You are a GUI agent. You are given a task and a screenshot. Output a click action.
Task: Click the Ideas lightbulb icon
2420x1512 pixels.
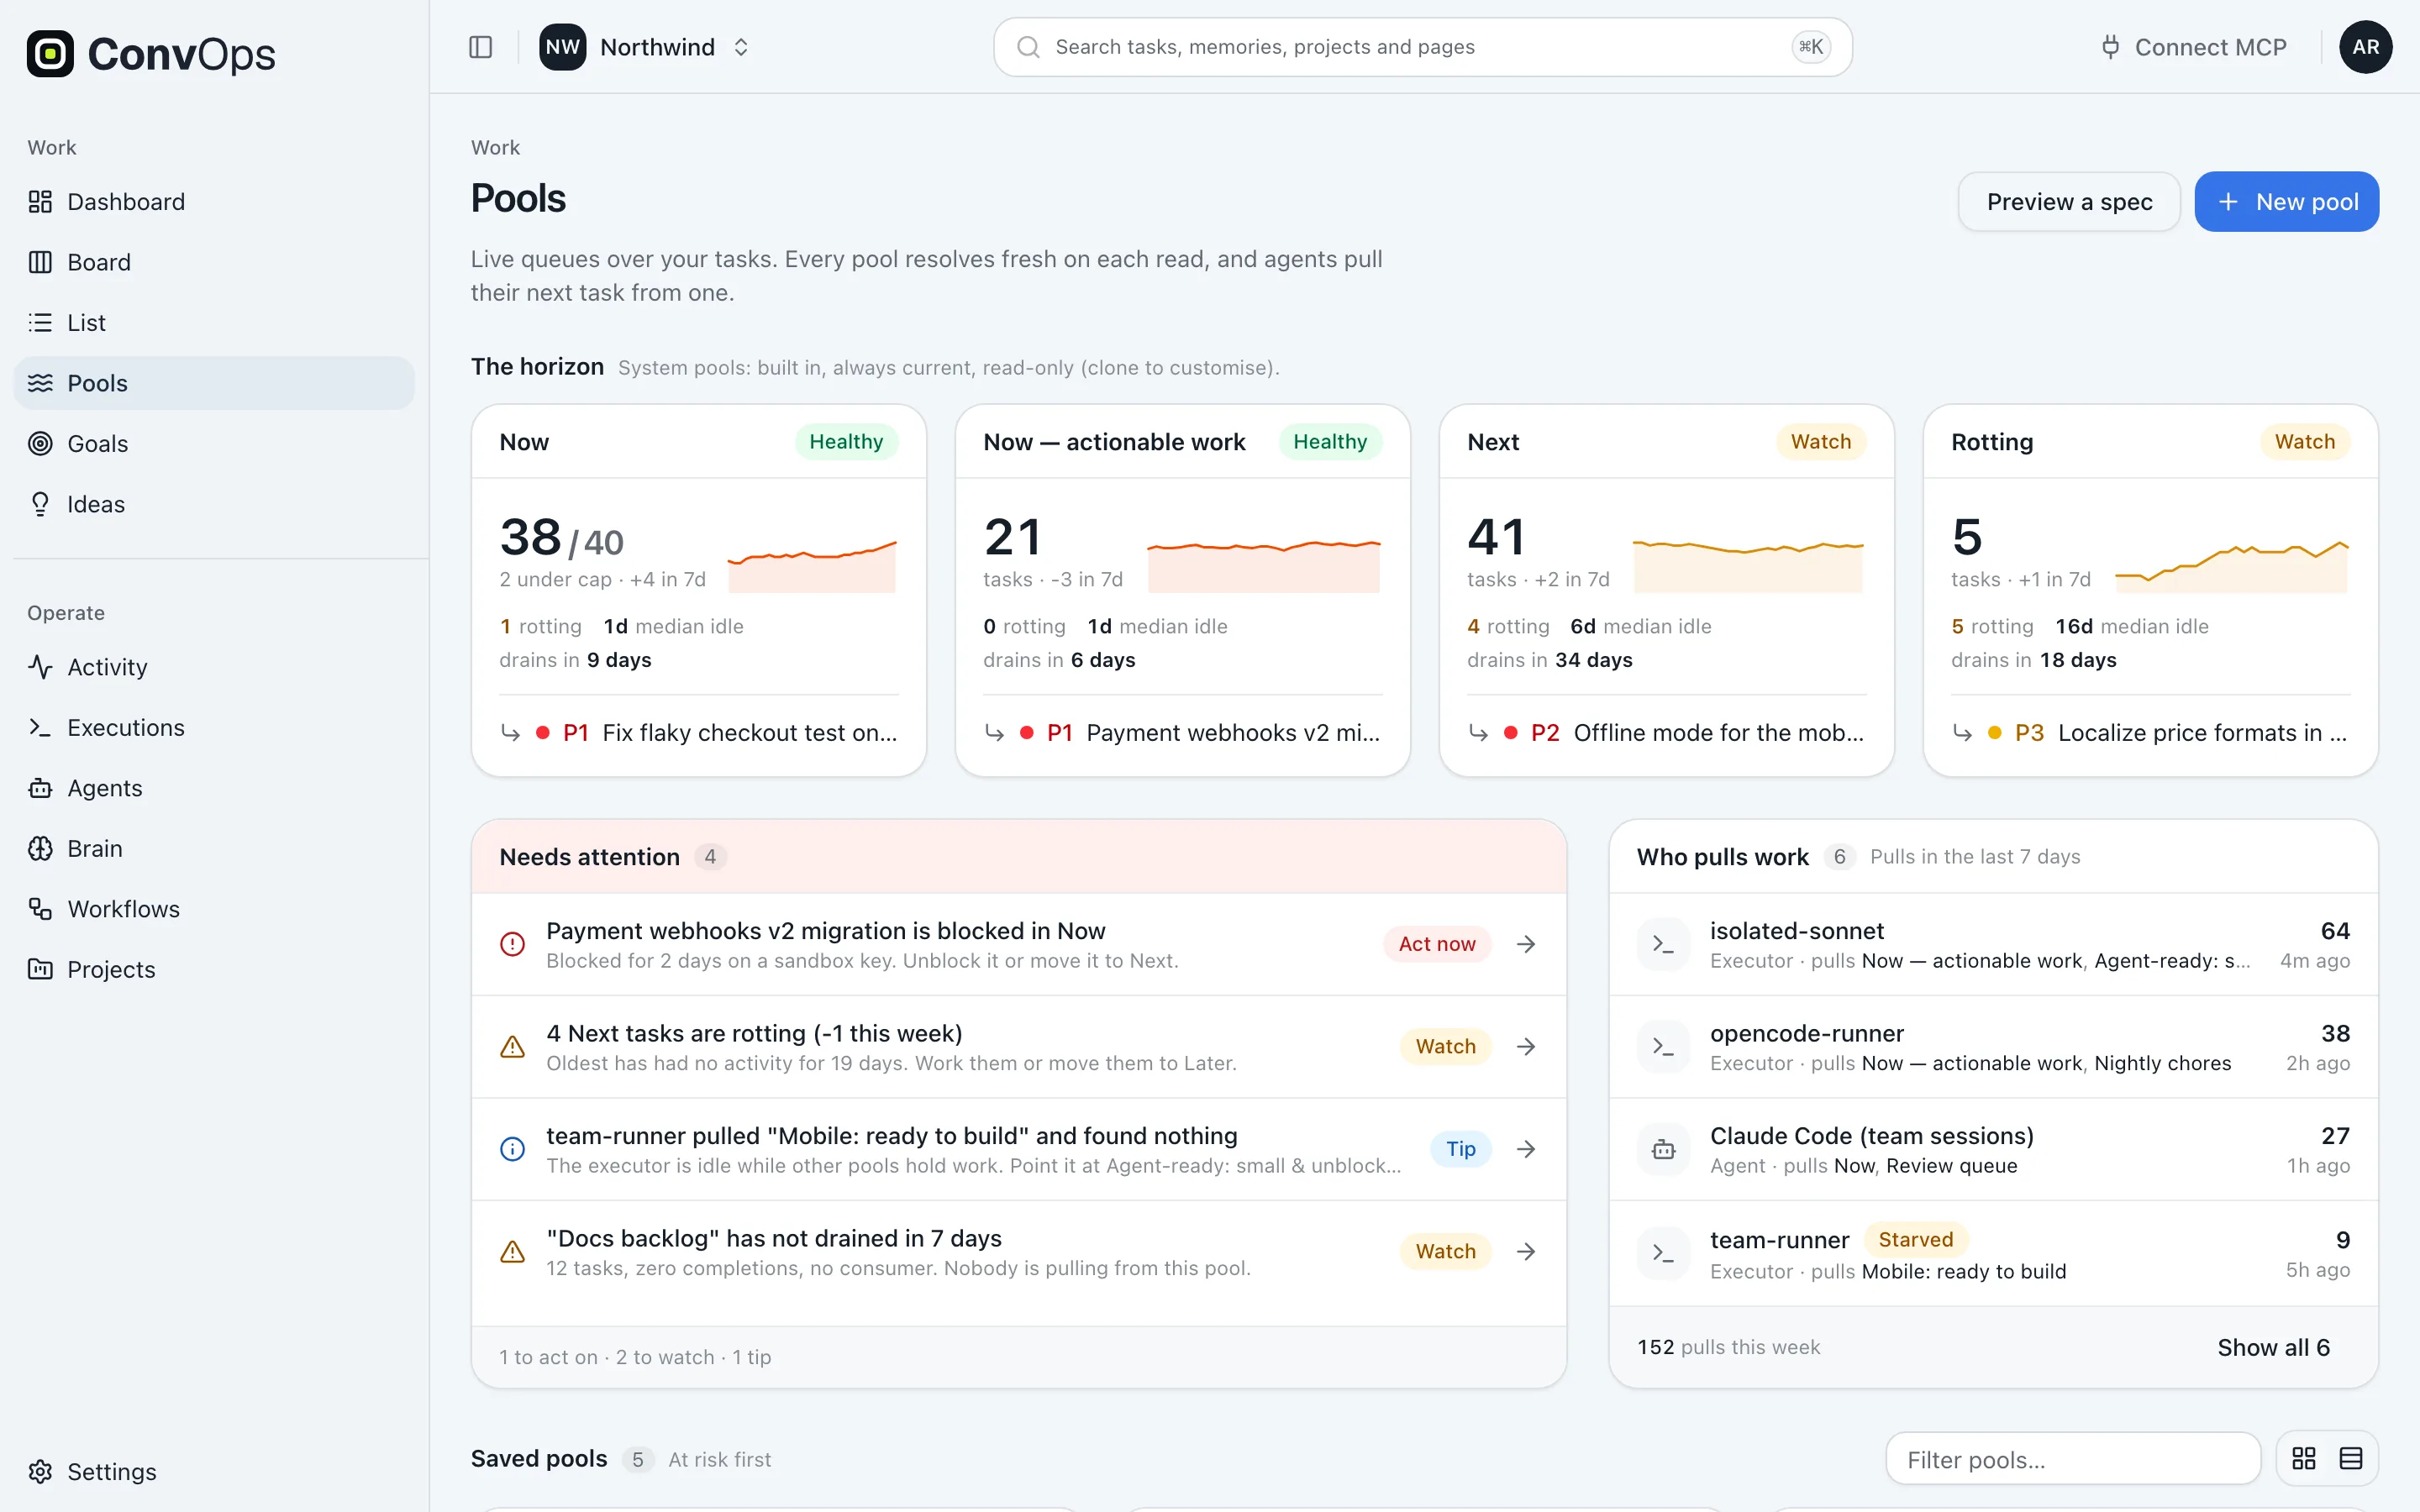pos(40,504)
